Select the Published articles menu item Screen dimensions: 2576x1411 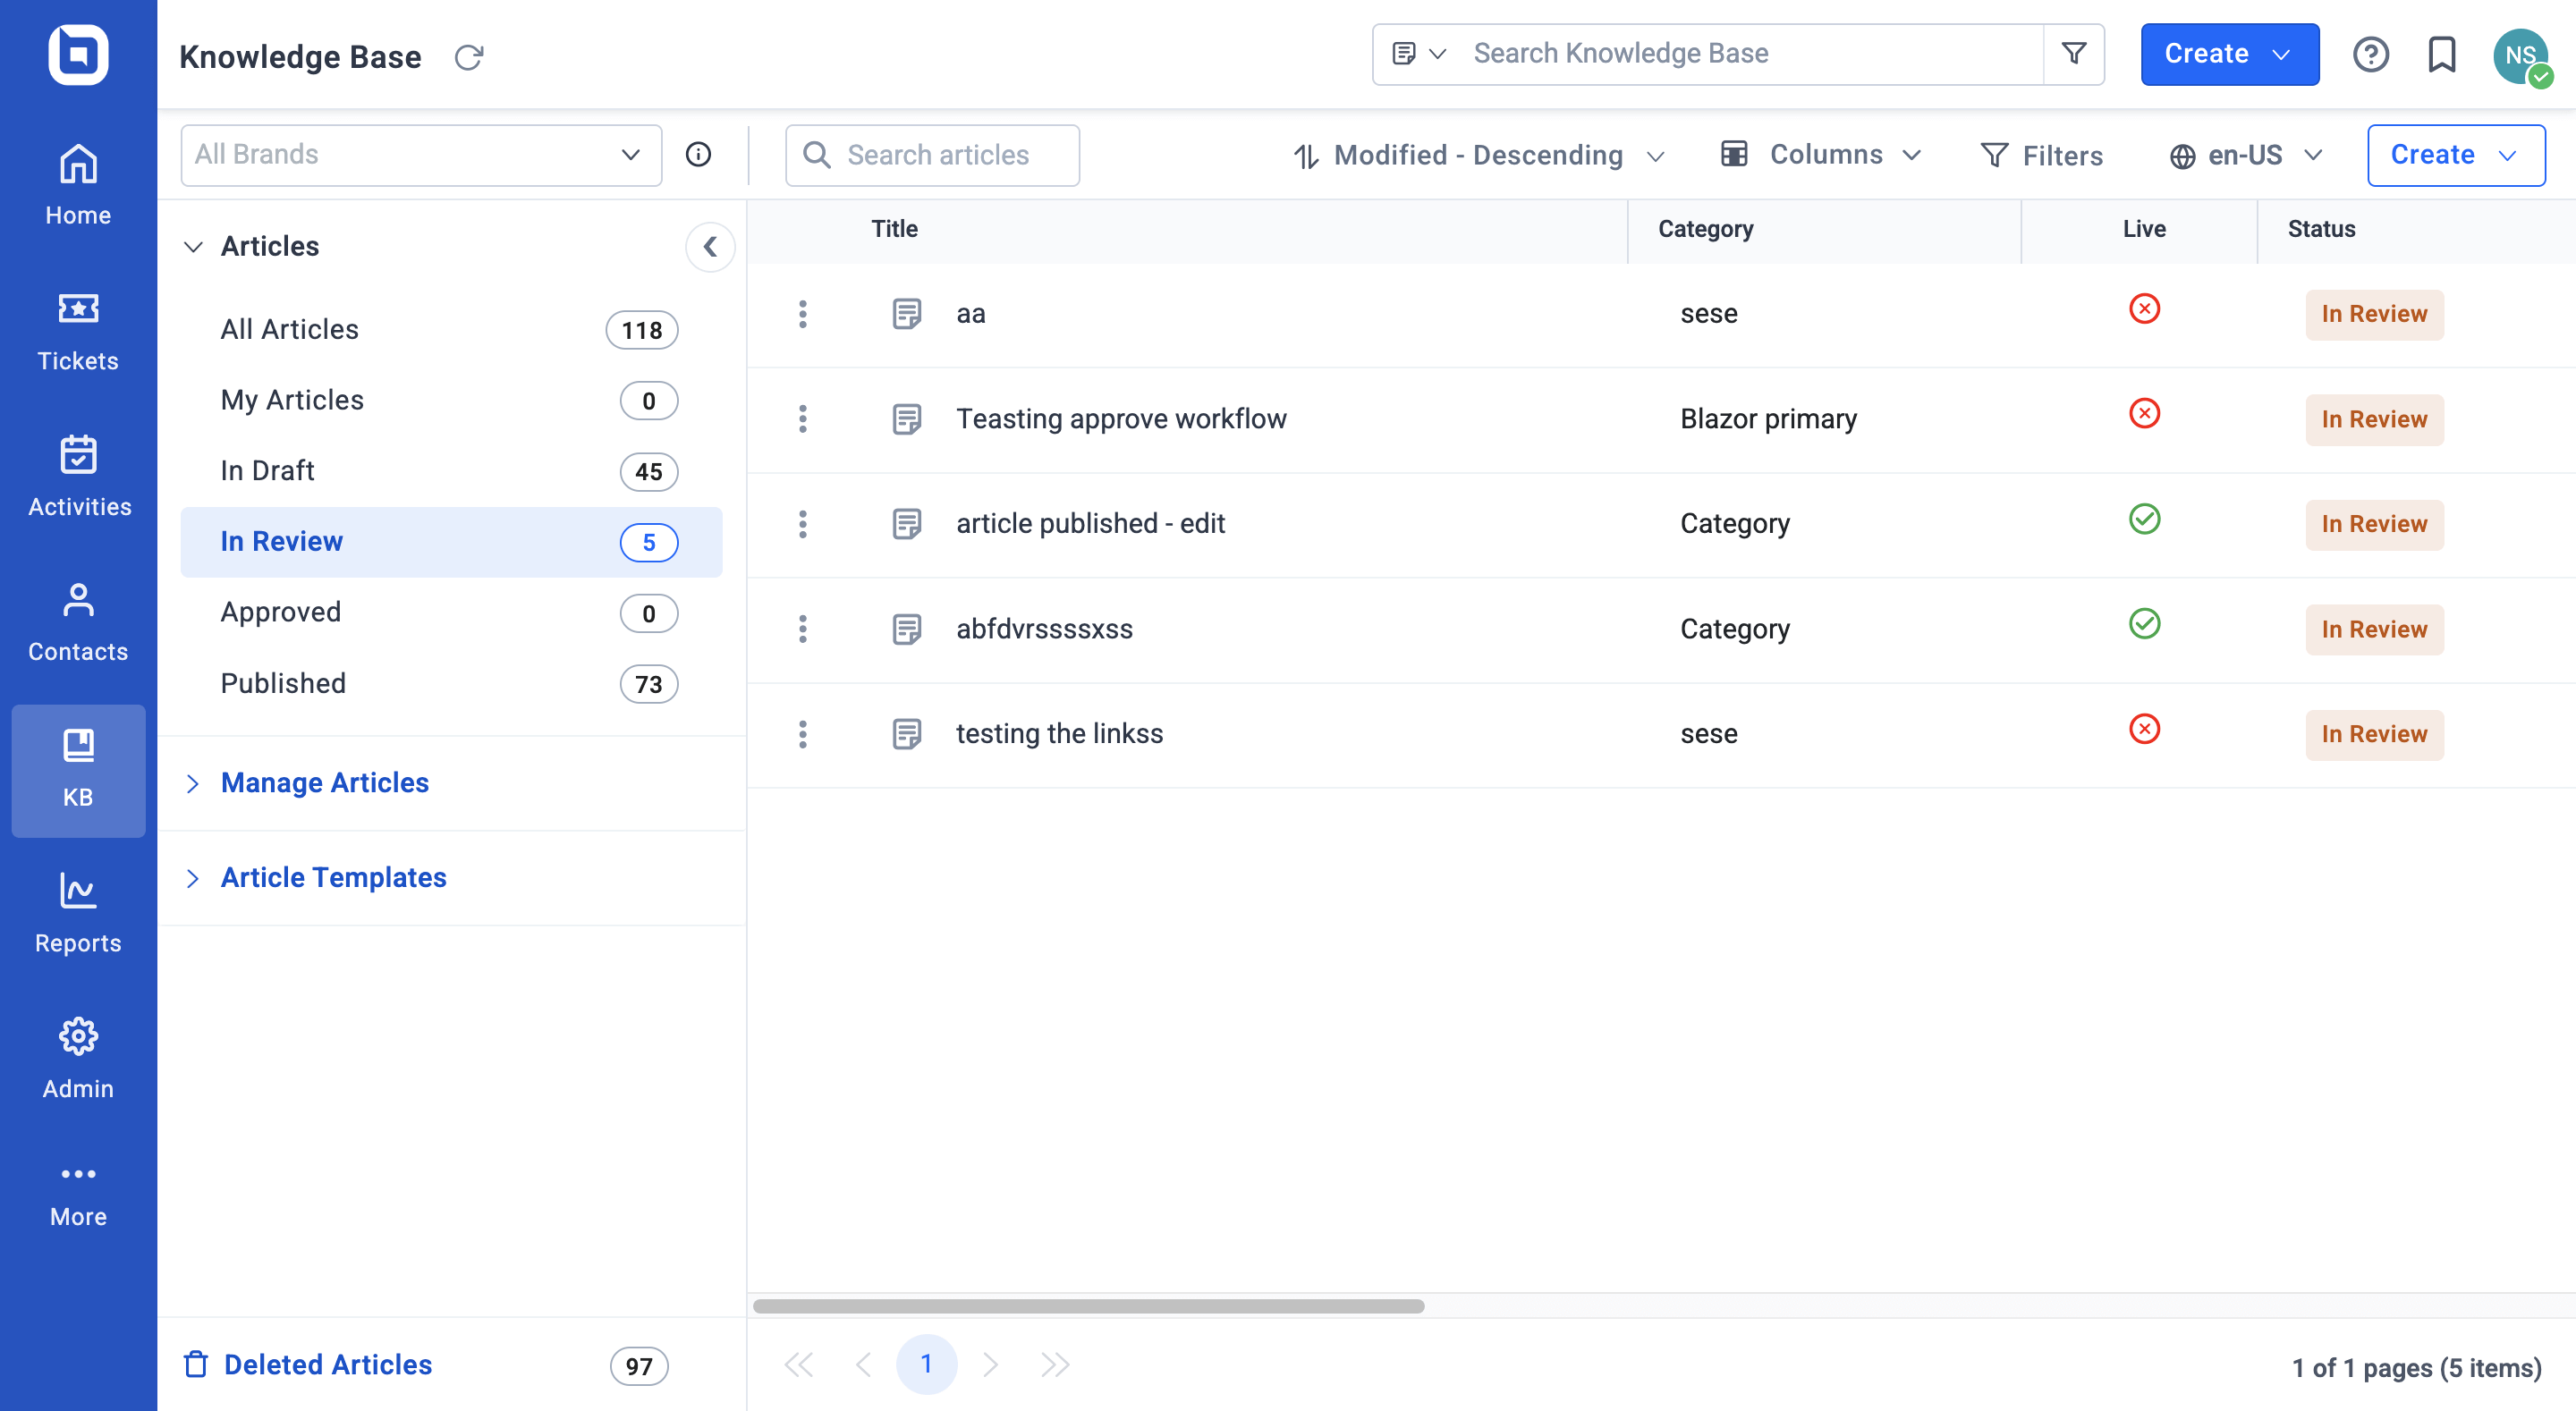pos(284,681)
